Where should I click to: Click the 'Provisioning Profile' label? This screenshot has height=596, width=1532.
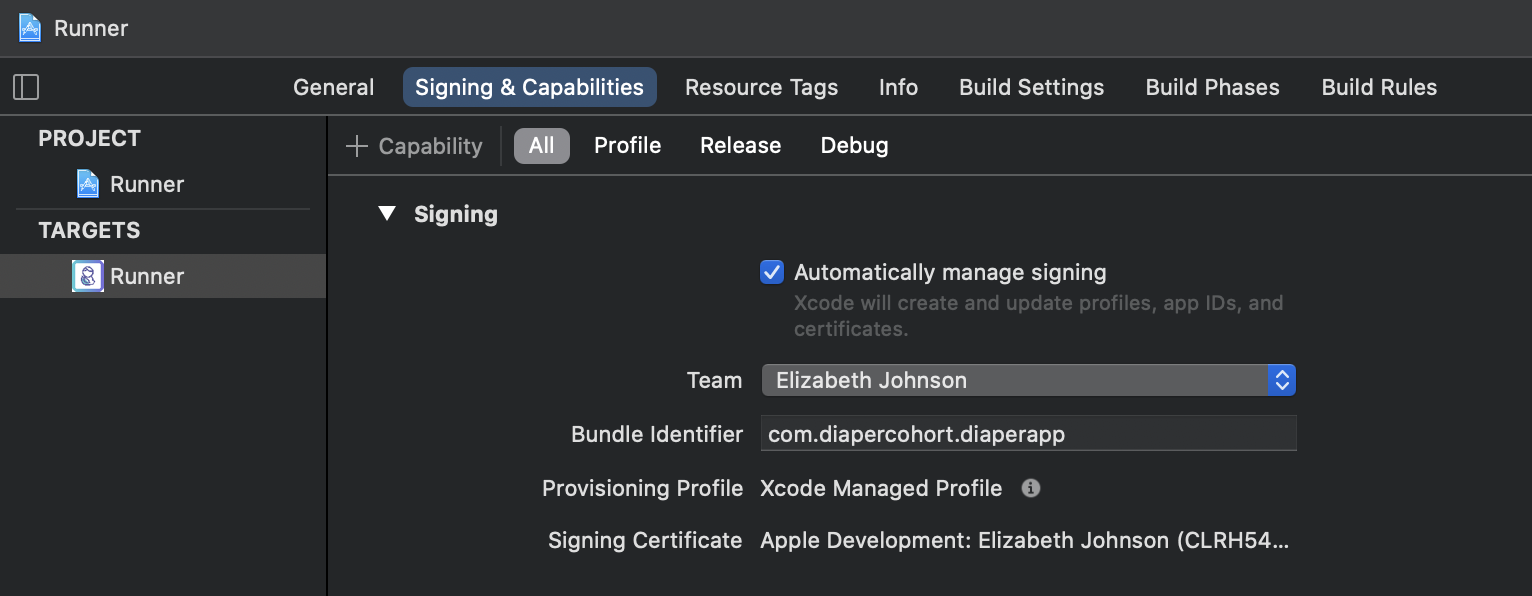pos(642,488)
